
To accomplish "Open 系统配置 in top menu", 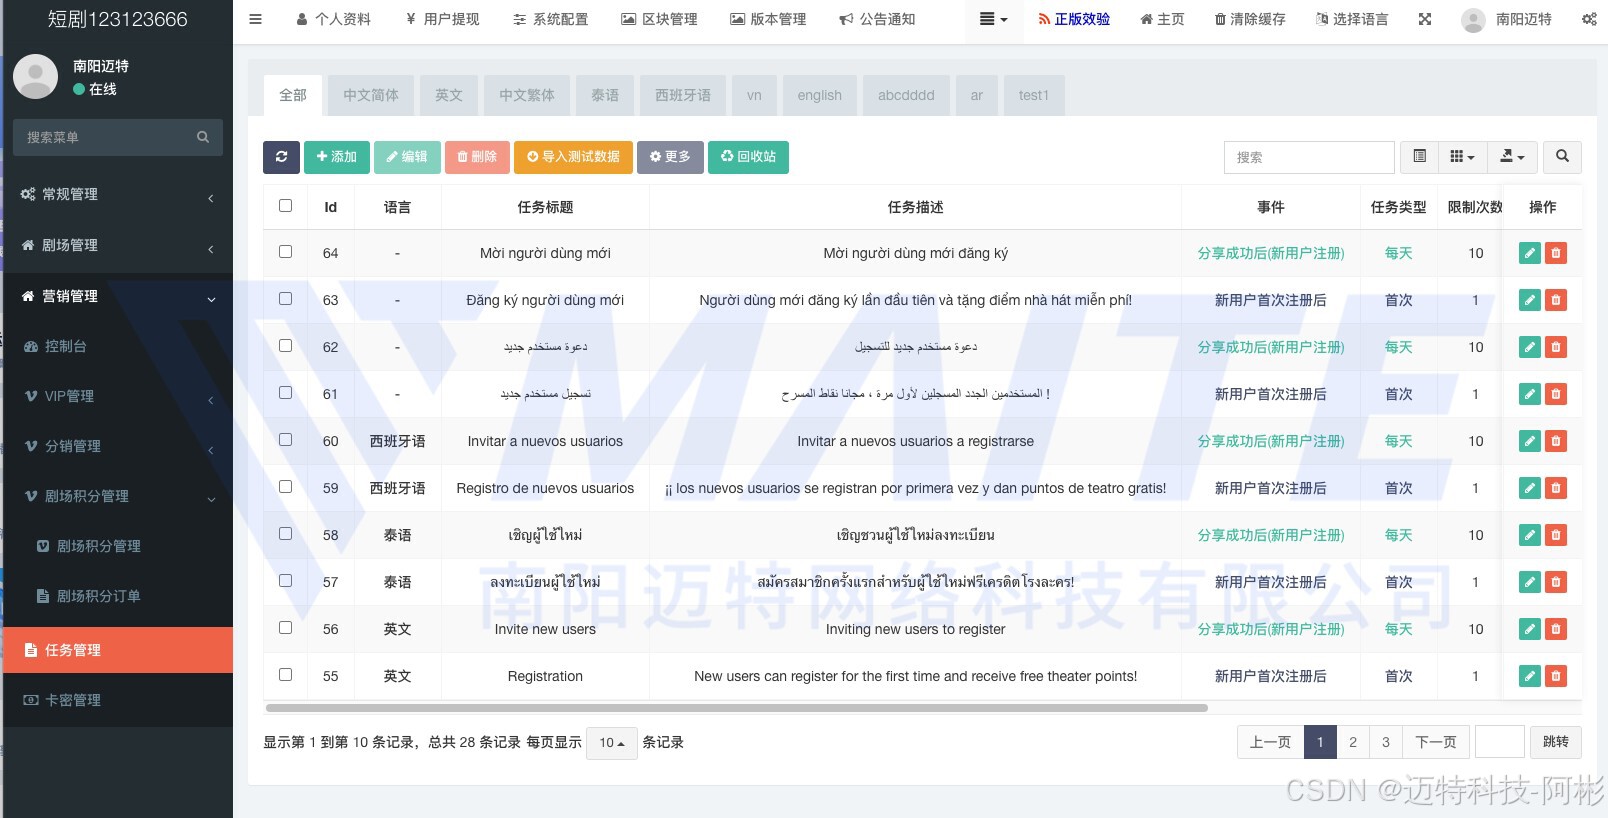I will tap(550, 19).
